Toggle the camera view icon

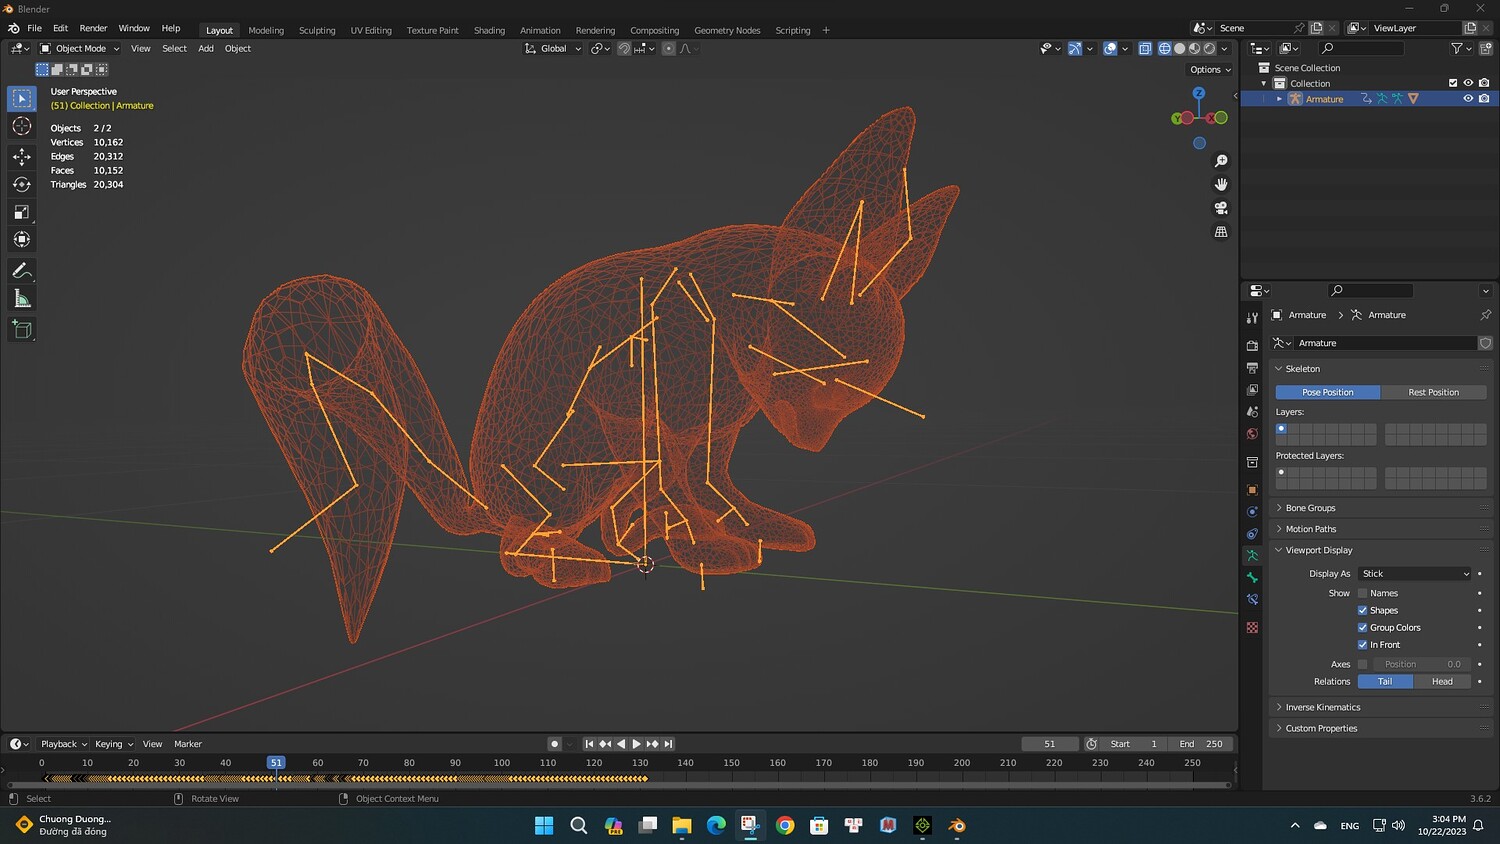point(1221,208)
